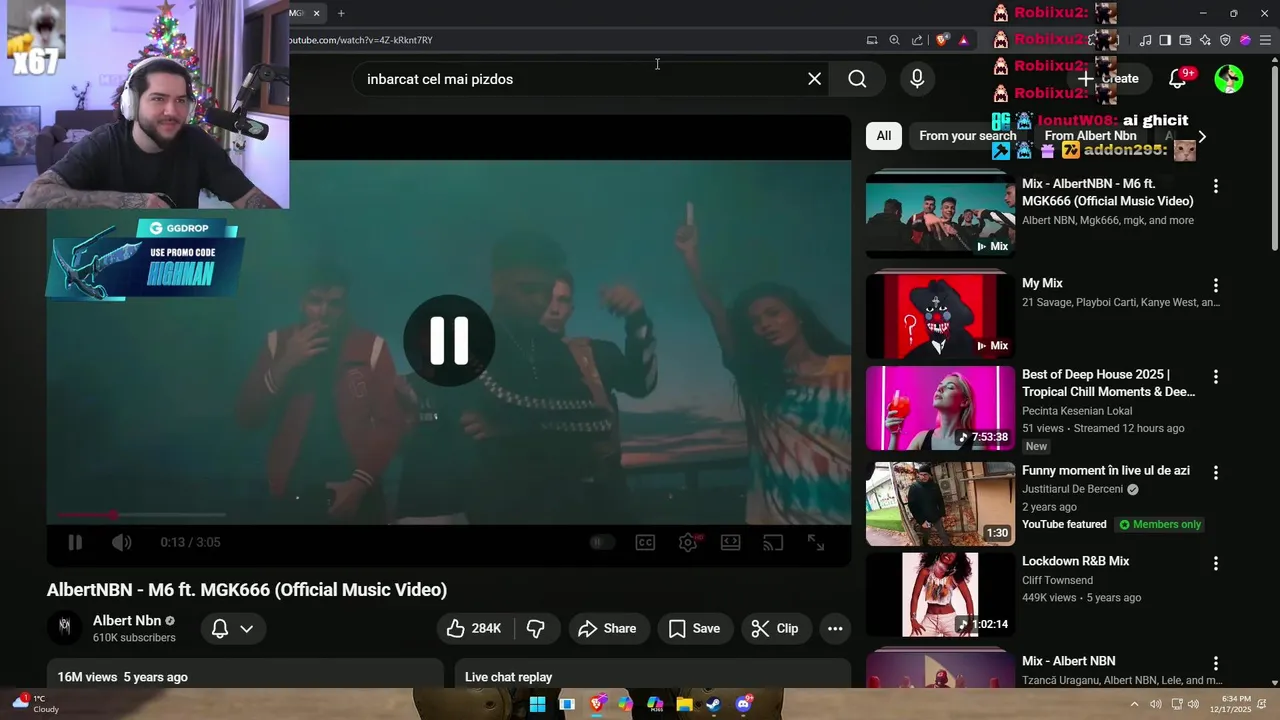The width and height of the screenshot is (1280, 720).
Task: Start voice search with microphone
Action: 917,79
